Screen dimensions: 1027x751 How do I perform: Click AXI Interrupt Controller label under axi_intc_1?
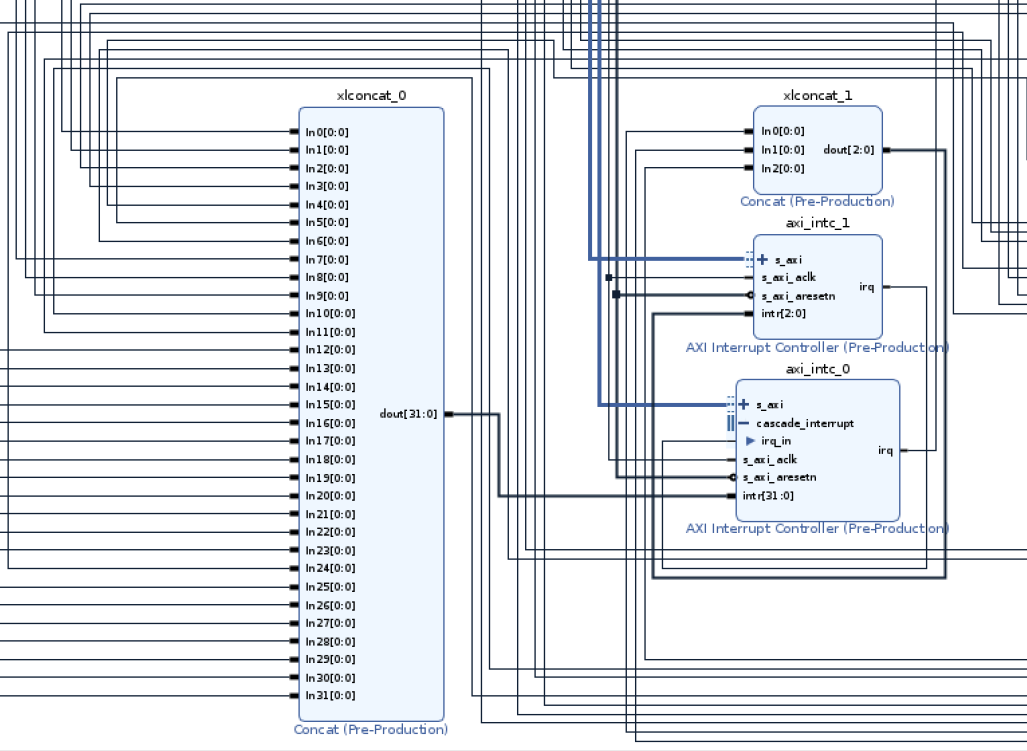[817, 348]
